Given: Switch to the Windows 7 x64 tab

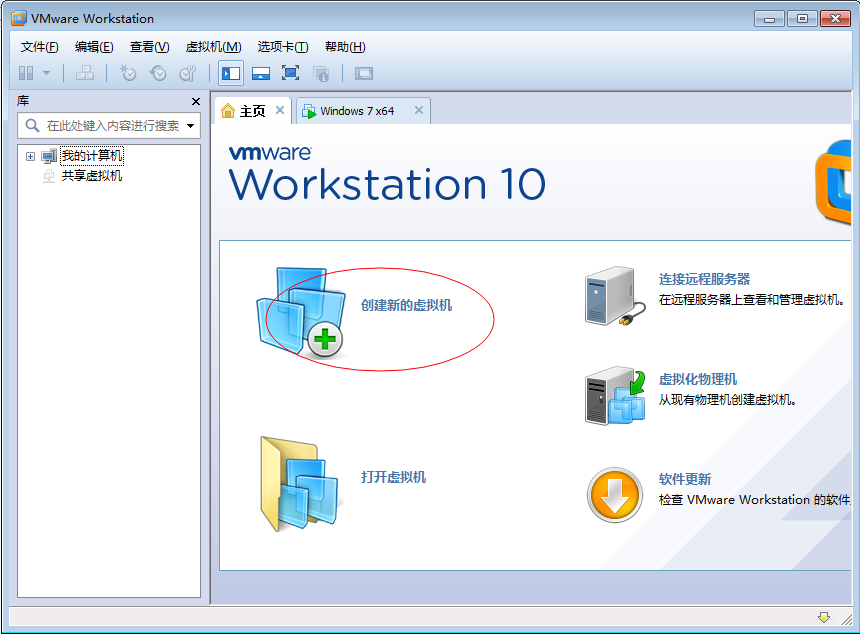Looking at the screenshot, I should (363, 111).
